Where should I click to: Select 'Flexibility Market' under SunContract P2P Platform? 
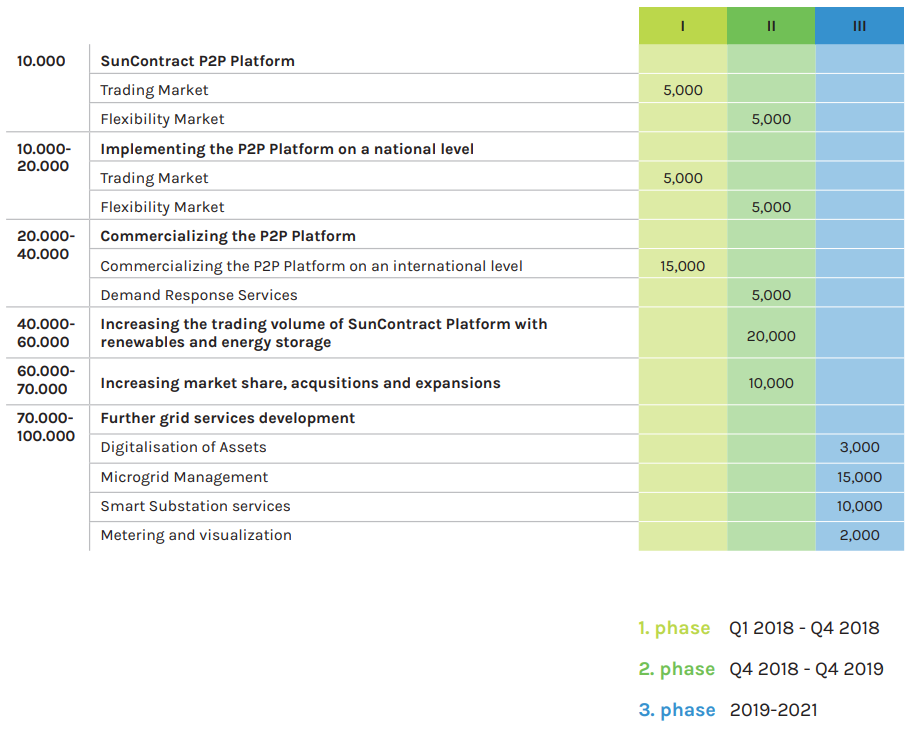(162, 119)
